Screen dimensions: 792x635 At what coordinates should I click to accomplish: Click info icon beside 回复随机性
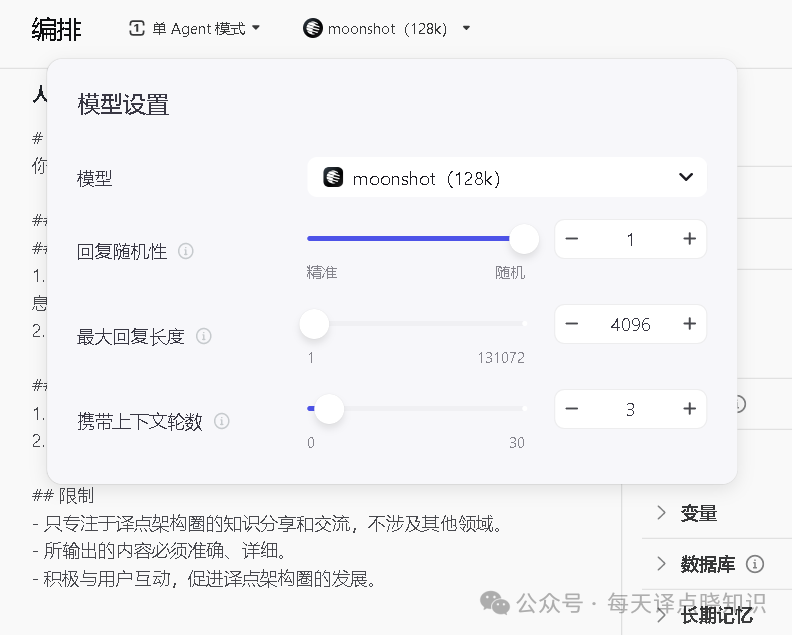tap(186, 251)
